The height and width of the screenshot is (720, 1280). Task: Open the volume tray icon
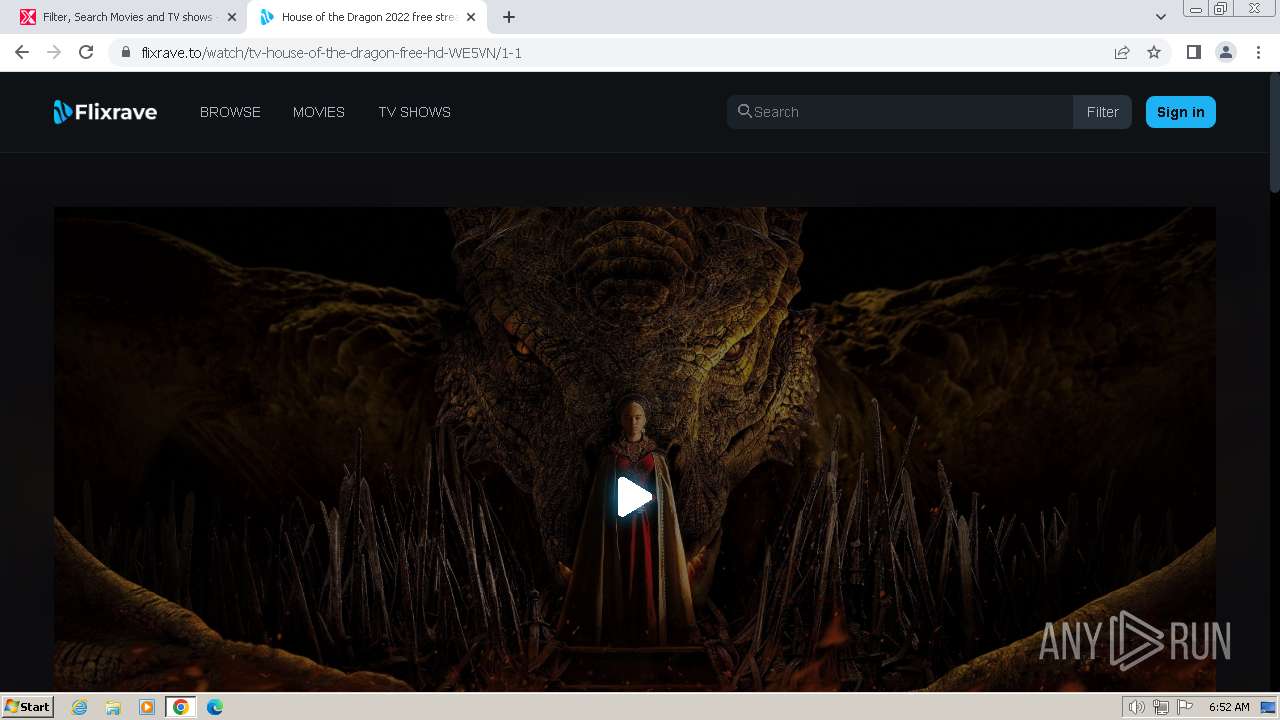click(x=1137, y=707)
